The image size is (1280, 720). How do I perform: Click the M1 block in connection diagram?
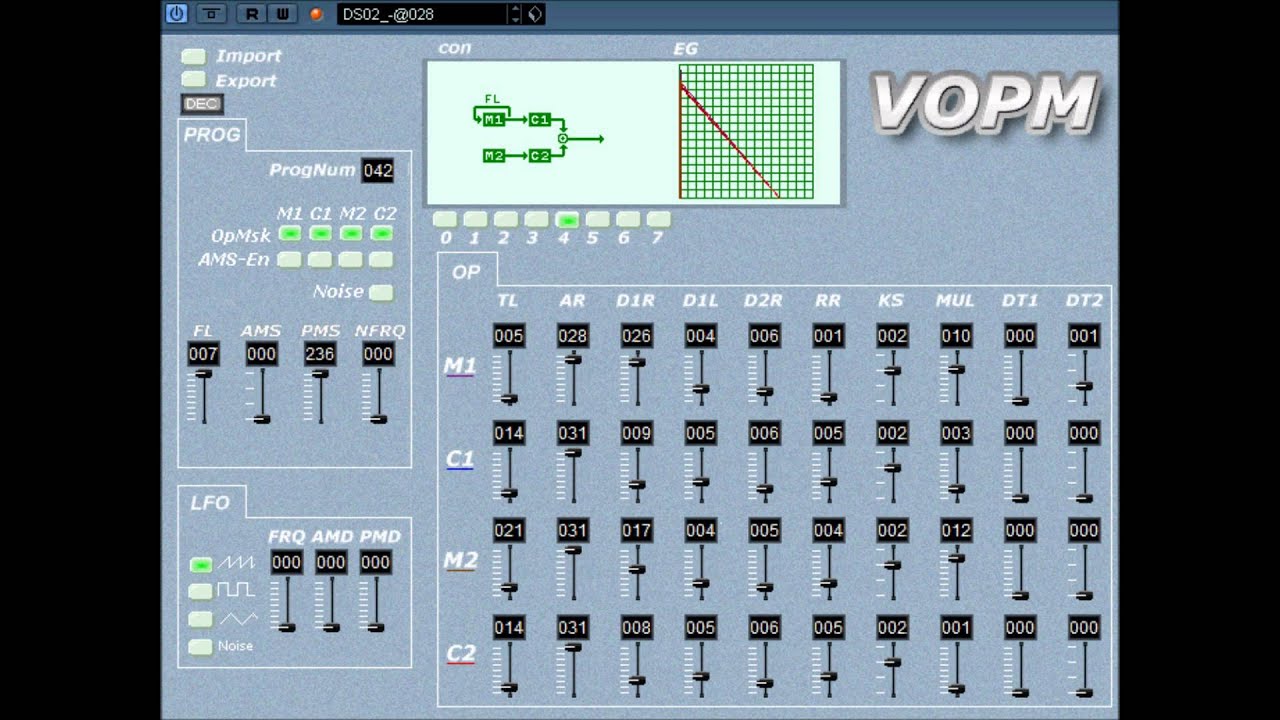494,119
